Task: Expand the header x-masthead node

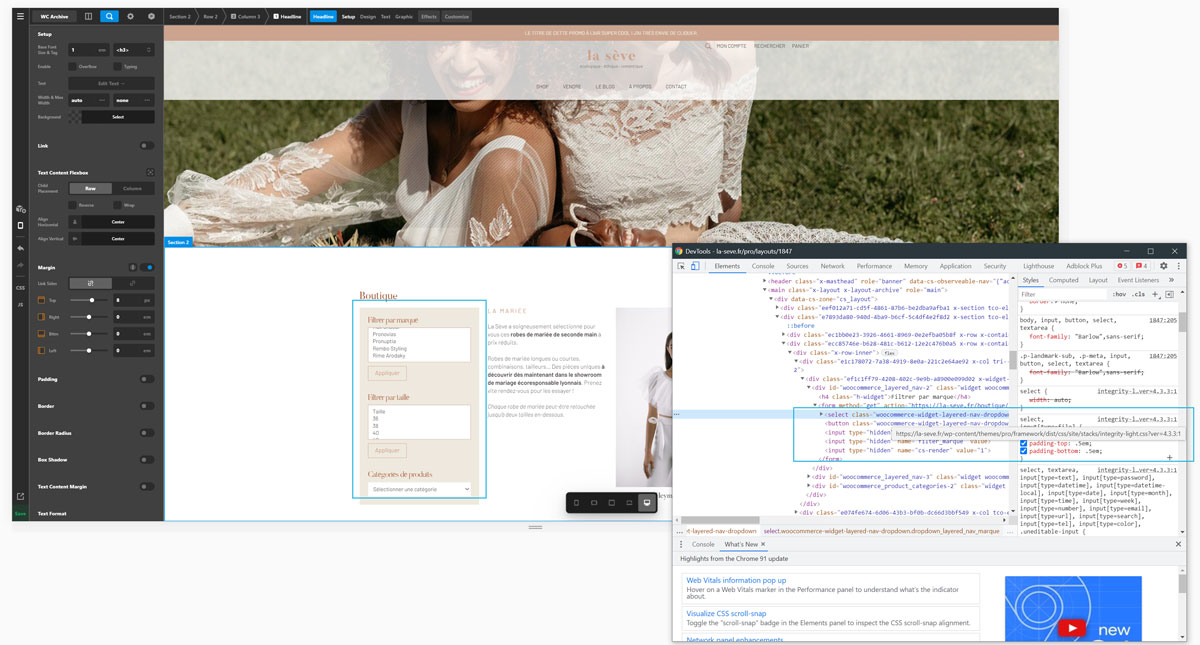Action: (764, 282)
